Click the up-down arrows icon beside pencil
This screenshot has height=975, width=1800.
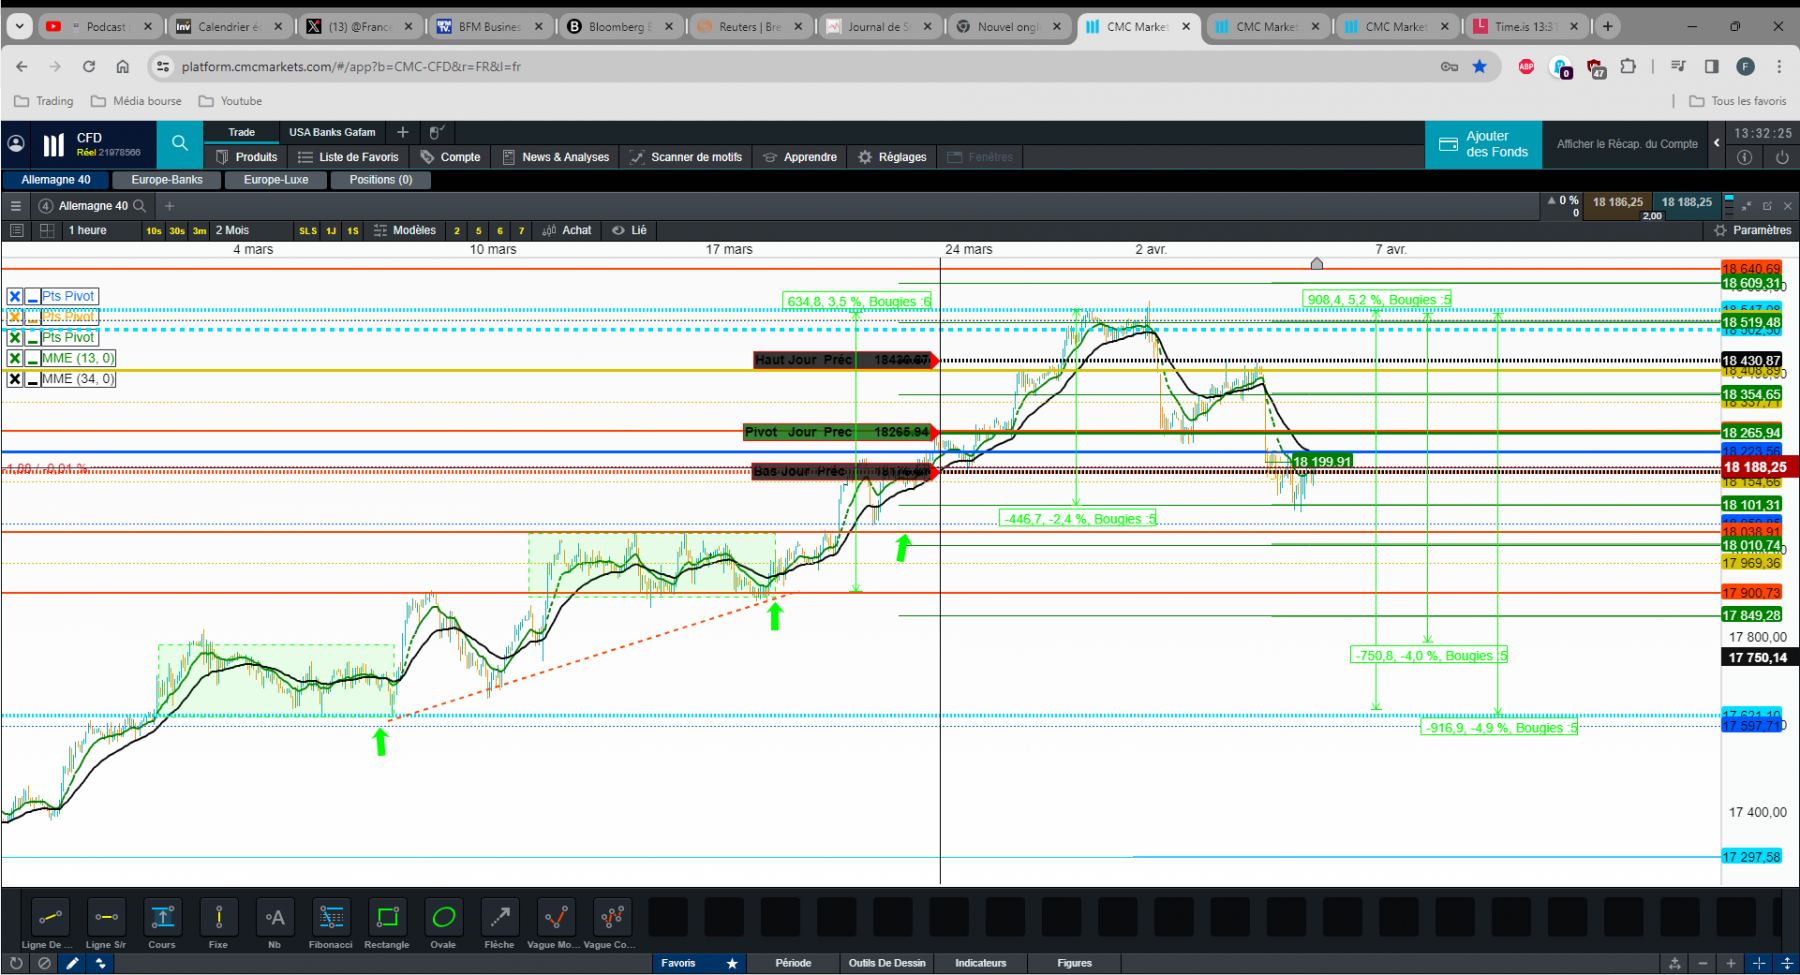(x=100, y=963)
